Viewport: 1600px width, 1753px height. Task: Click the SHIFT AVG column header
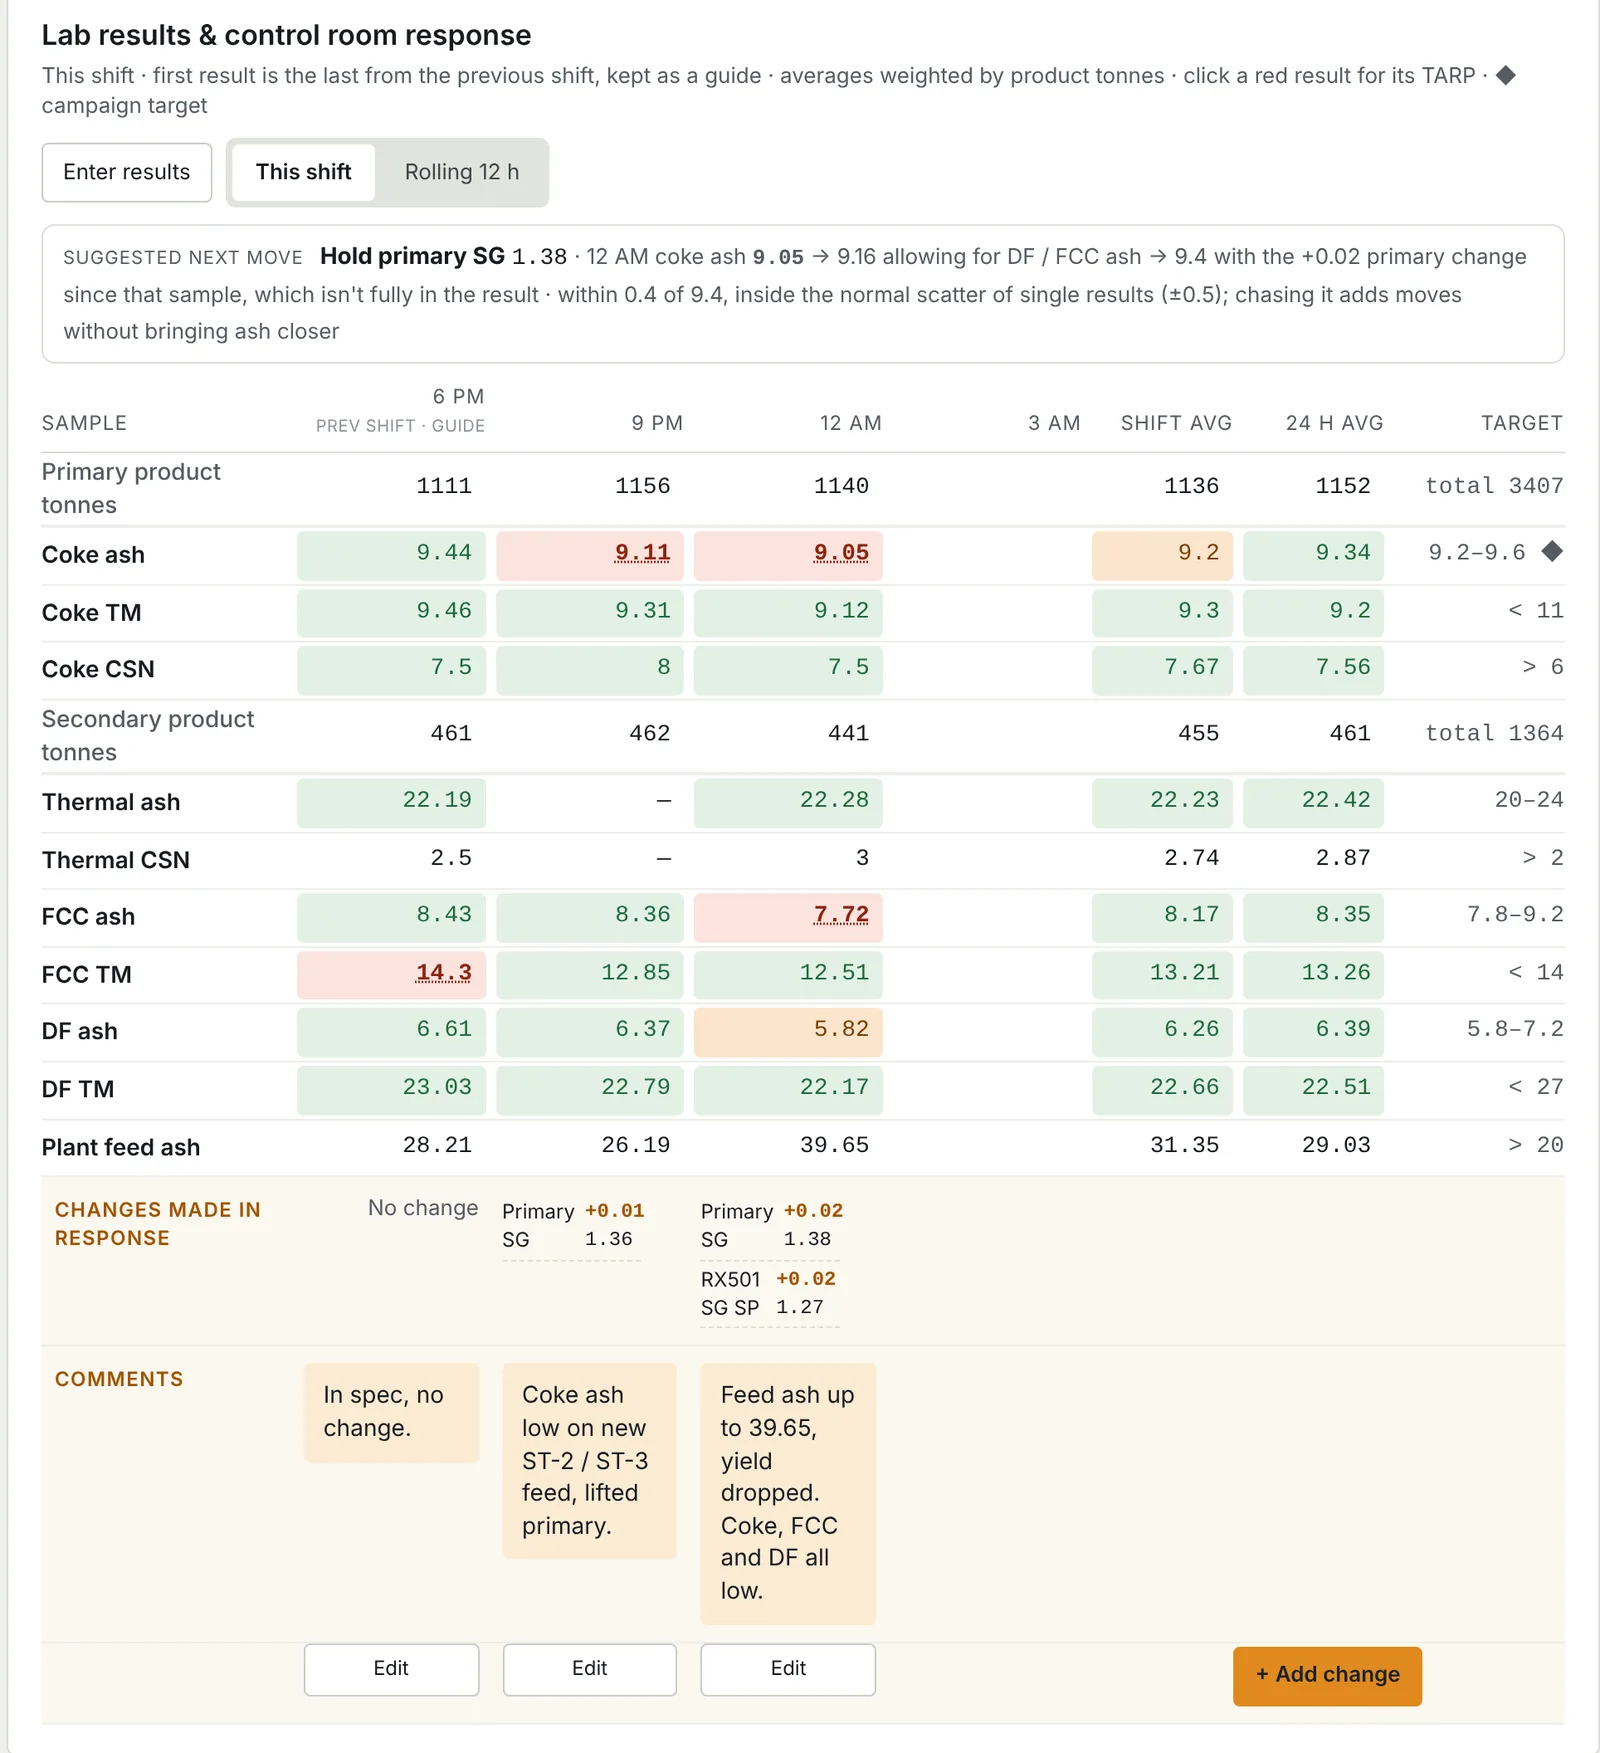pos(1176,423)
